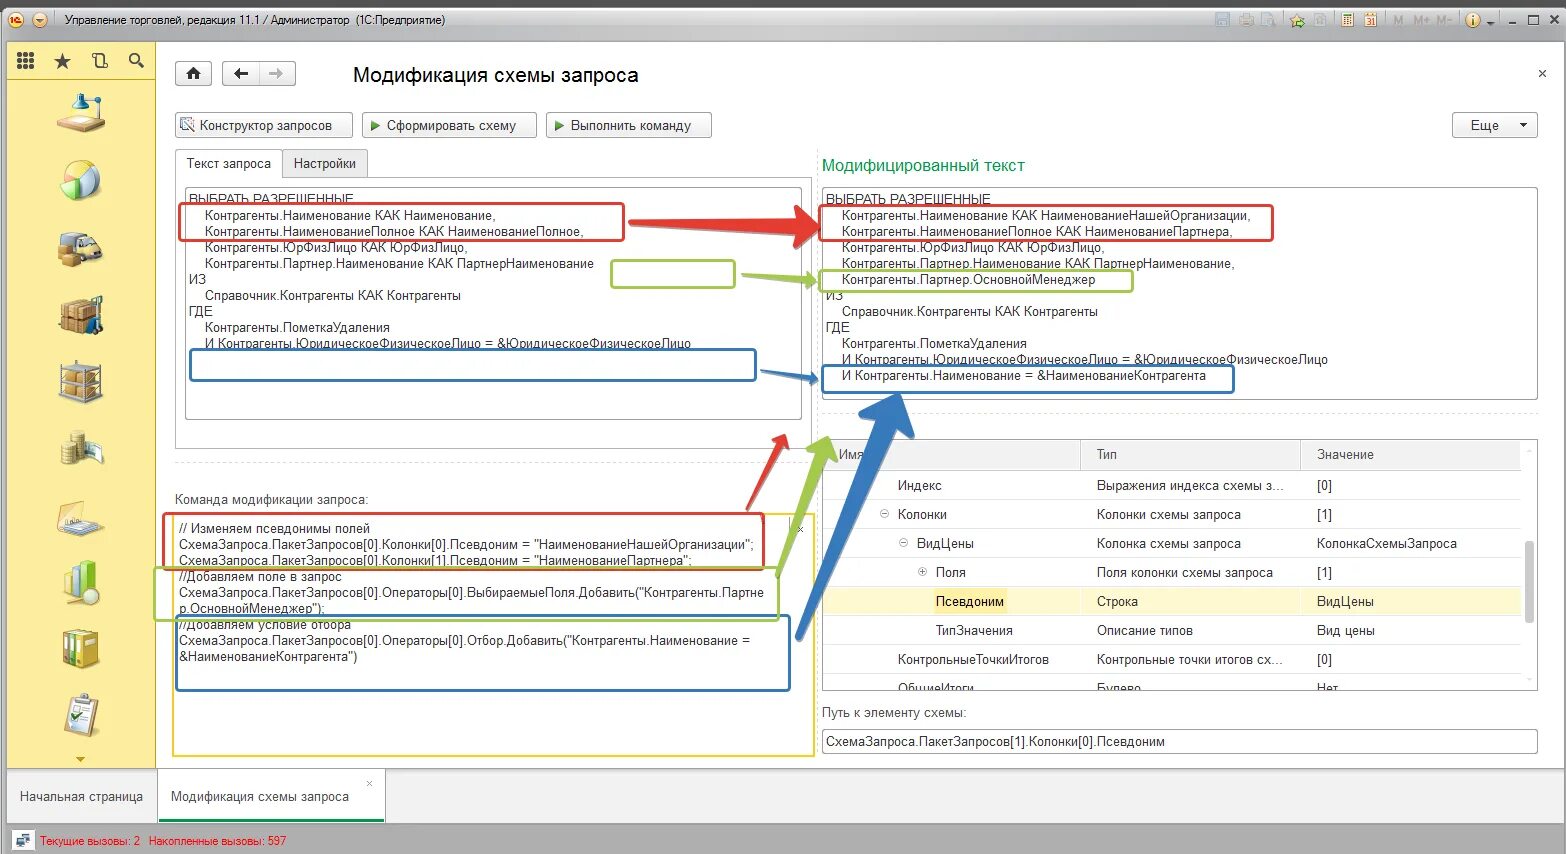Open search via magnifier icon in sidebar
The height and width of the screenshot is (854, 1566).
pos(137,61)
